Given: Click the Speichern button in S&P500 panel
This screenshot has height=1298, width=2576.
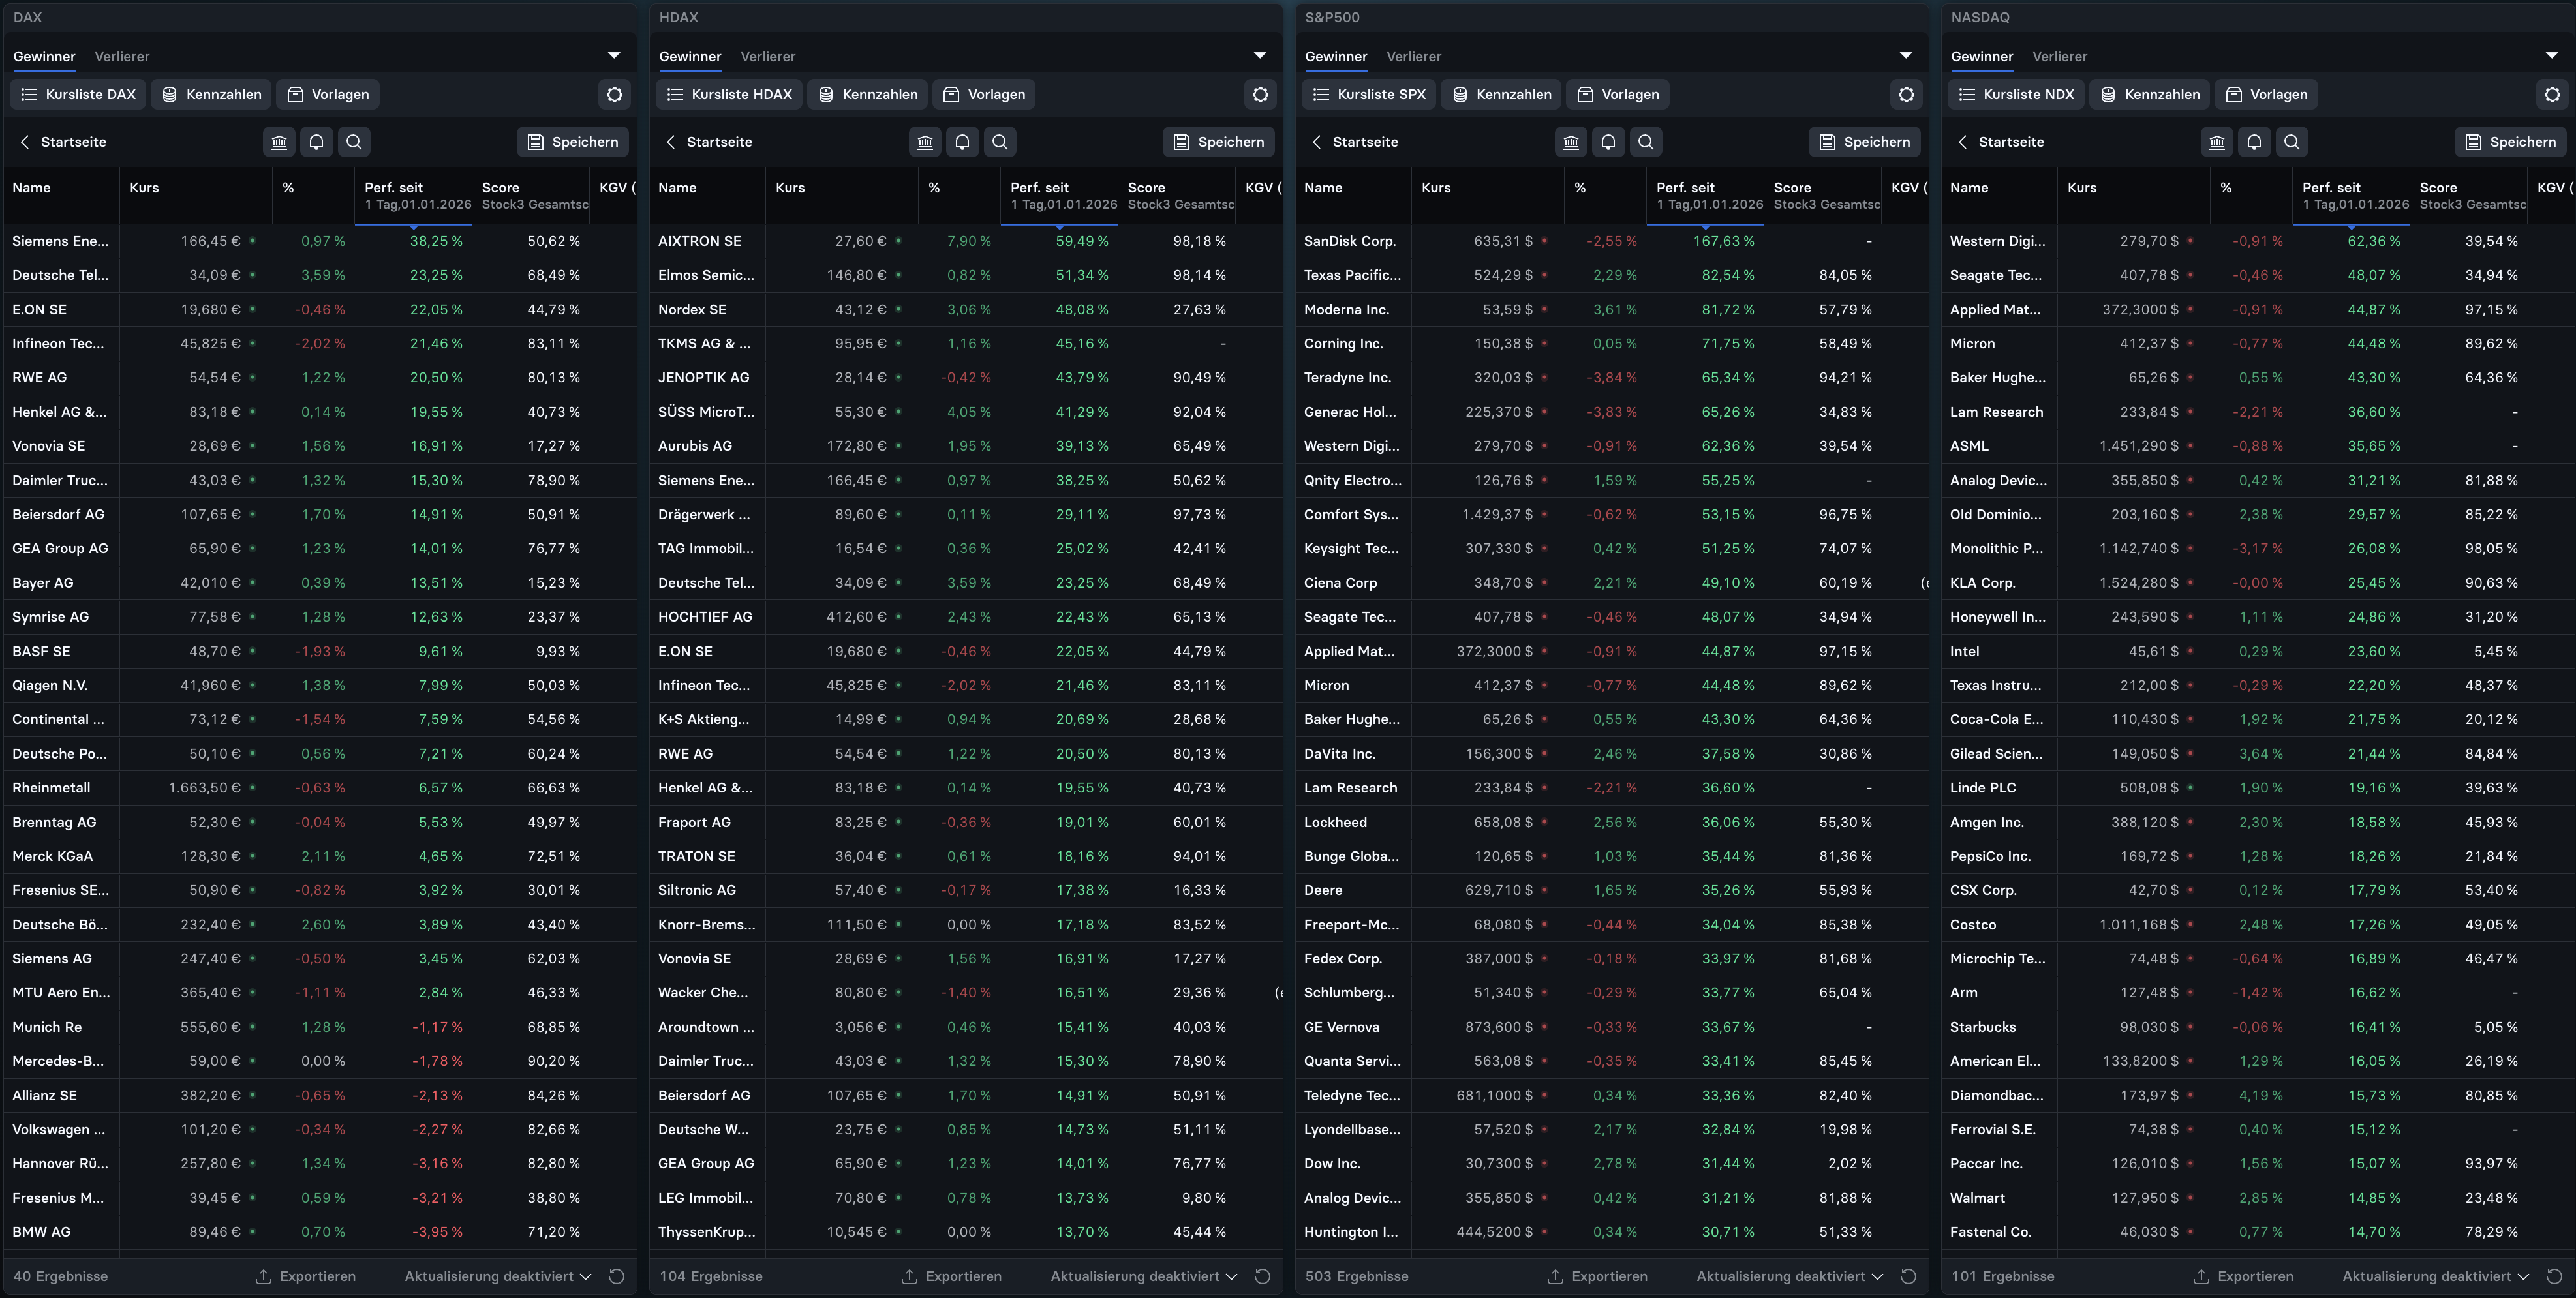Looking at the screenshot, I should (x=1864, y=142).
